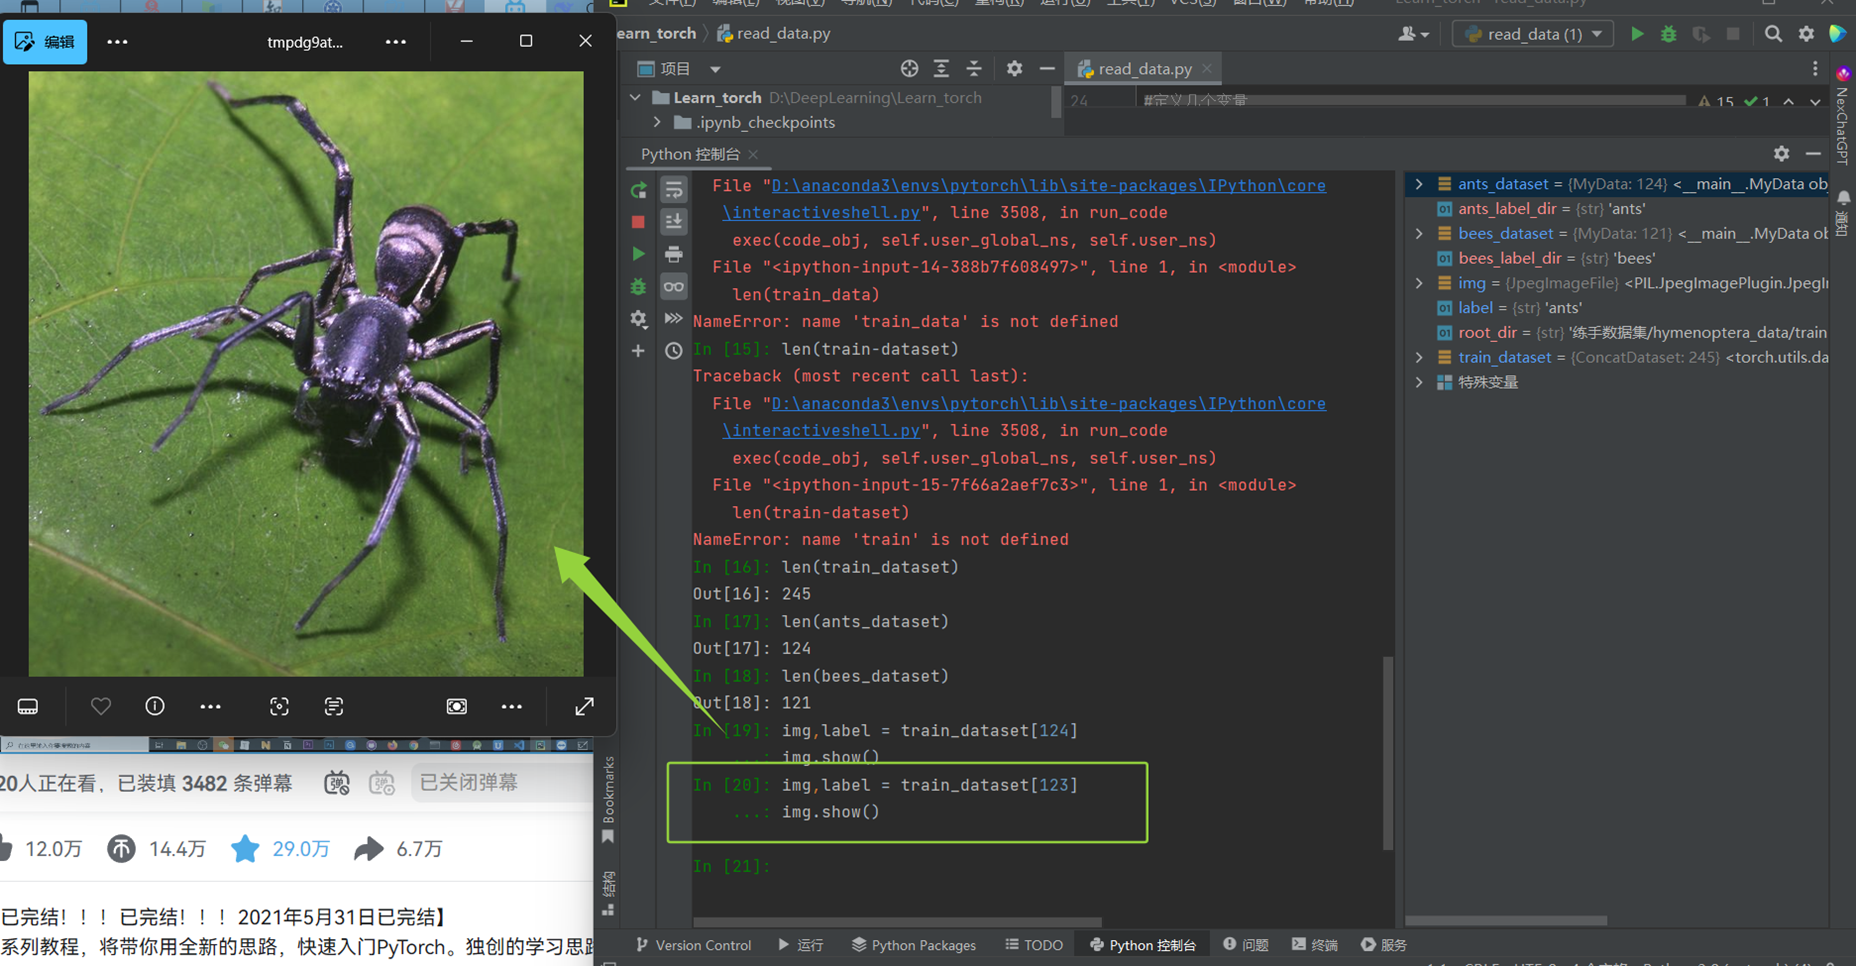
Task: Open the Python Packages tool window
Action: 914,945
